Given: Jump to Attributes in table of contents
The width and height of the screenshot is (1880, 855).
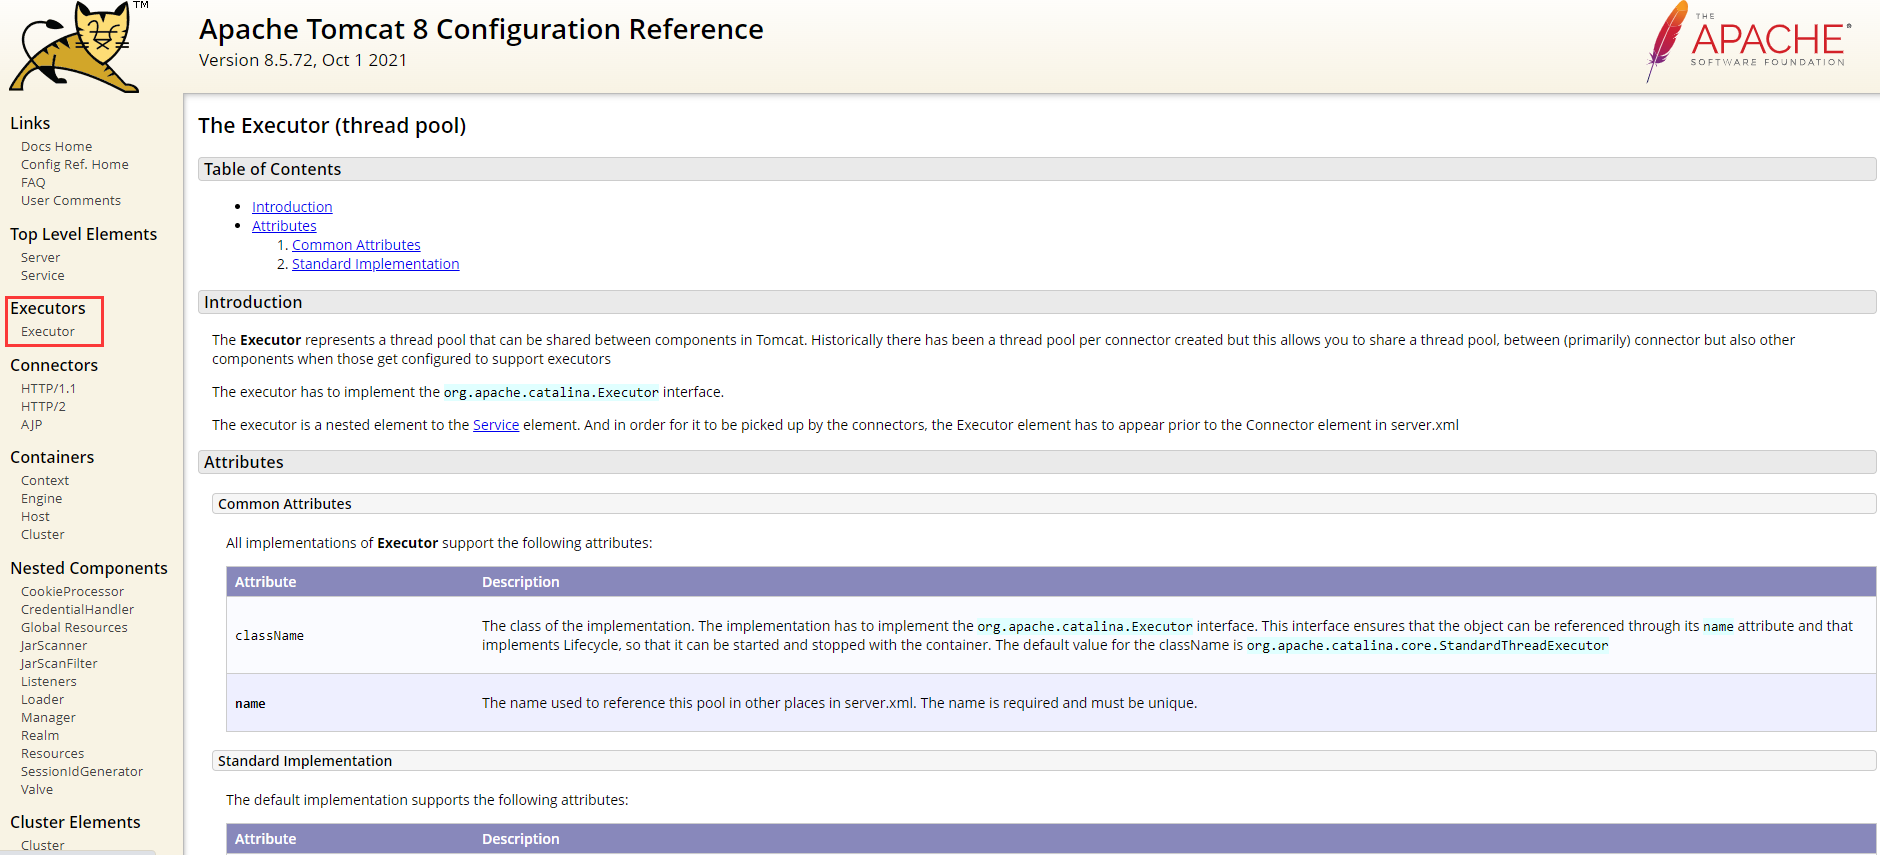Looking at the screenshot, I should tap(284, 226).
